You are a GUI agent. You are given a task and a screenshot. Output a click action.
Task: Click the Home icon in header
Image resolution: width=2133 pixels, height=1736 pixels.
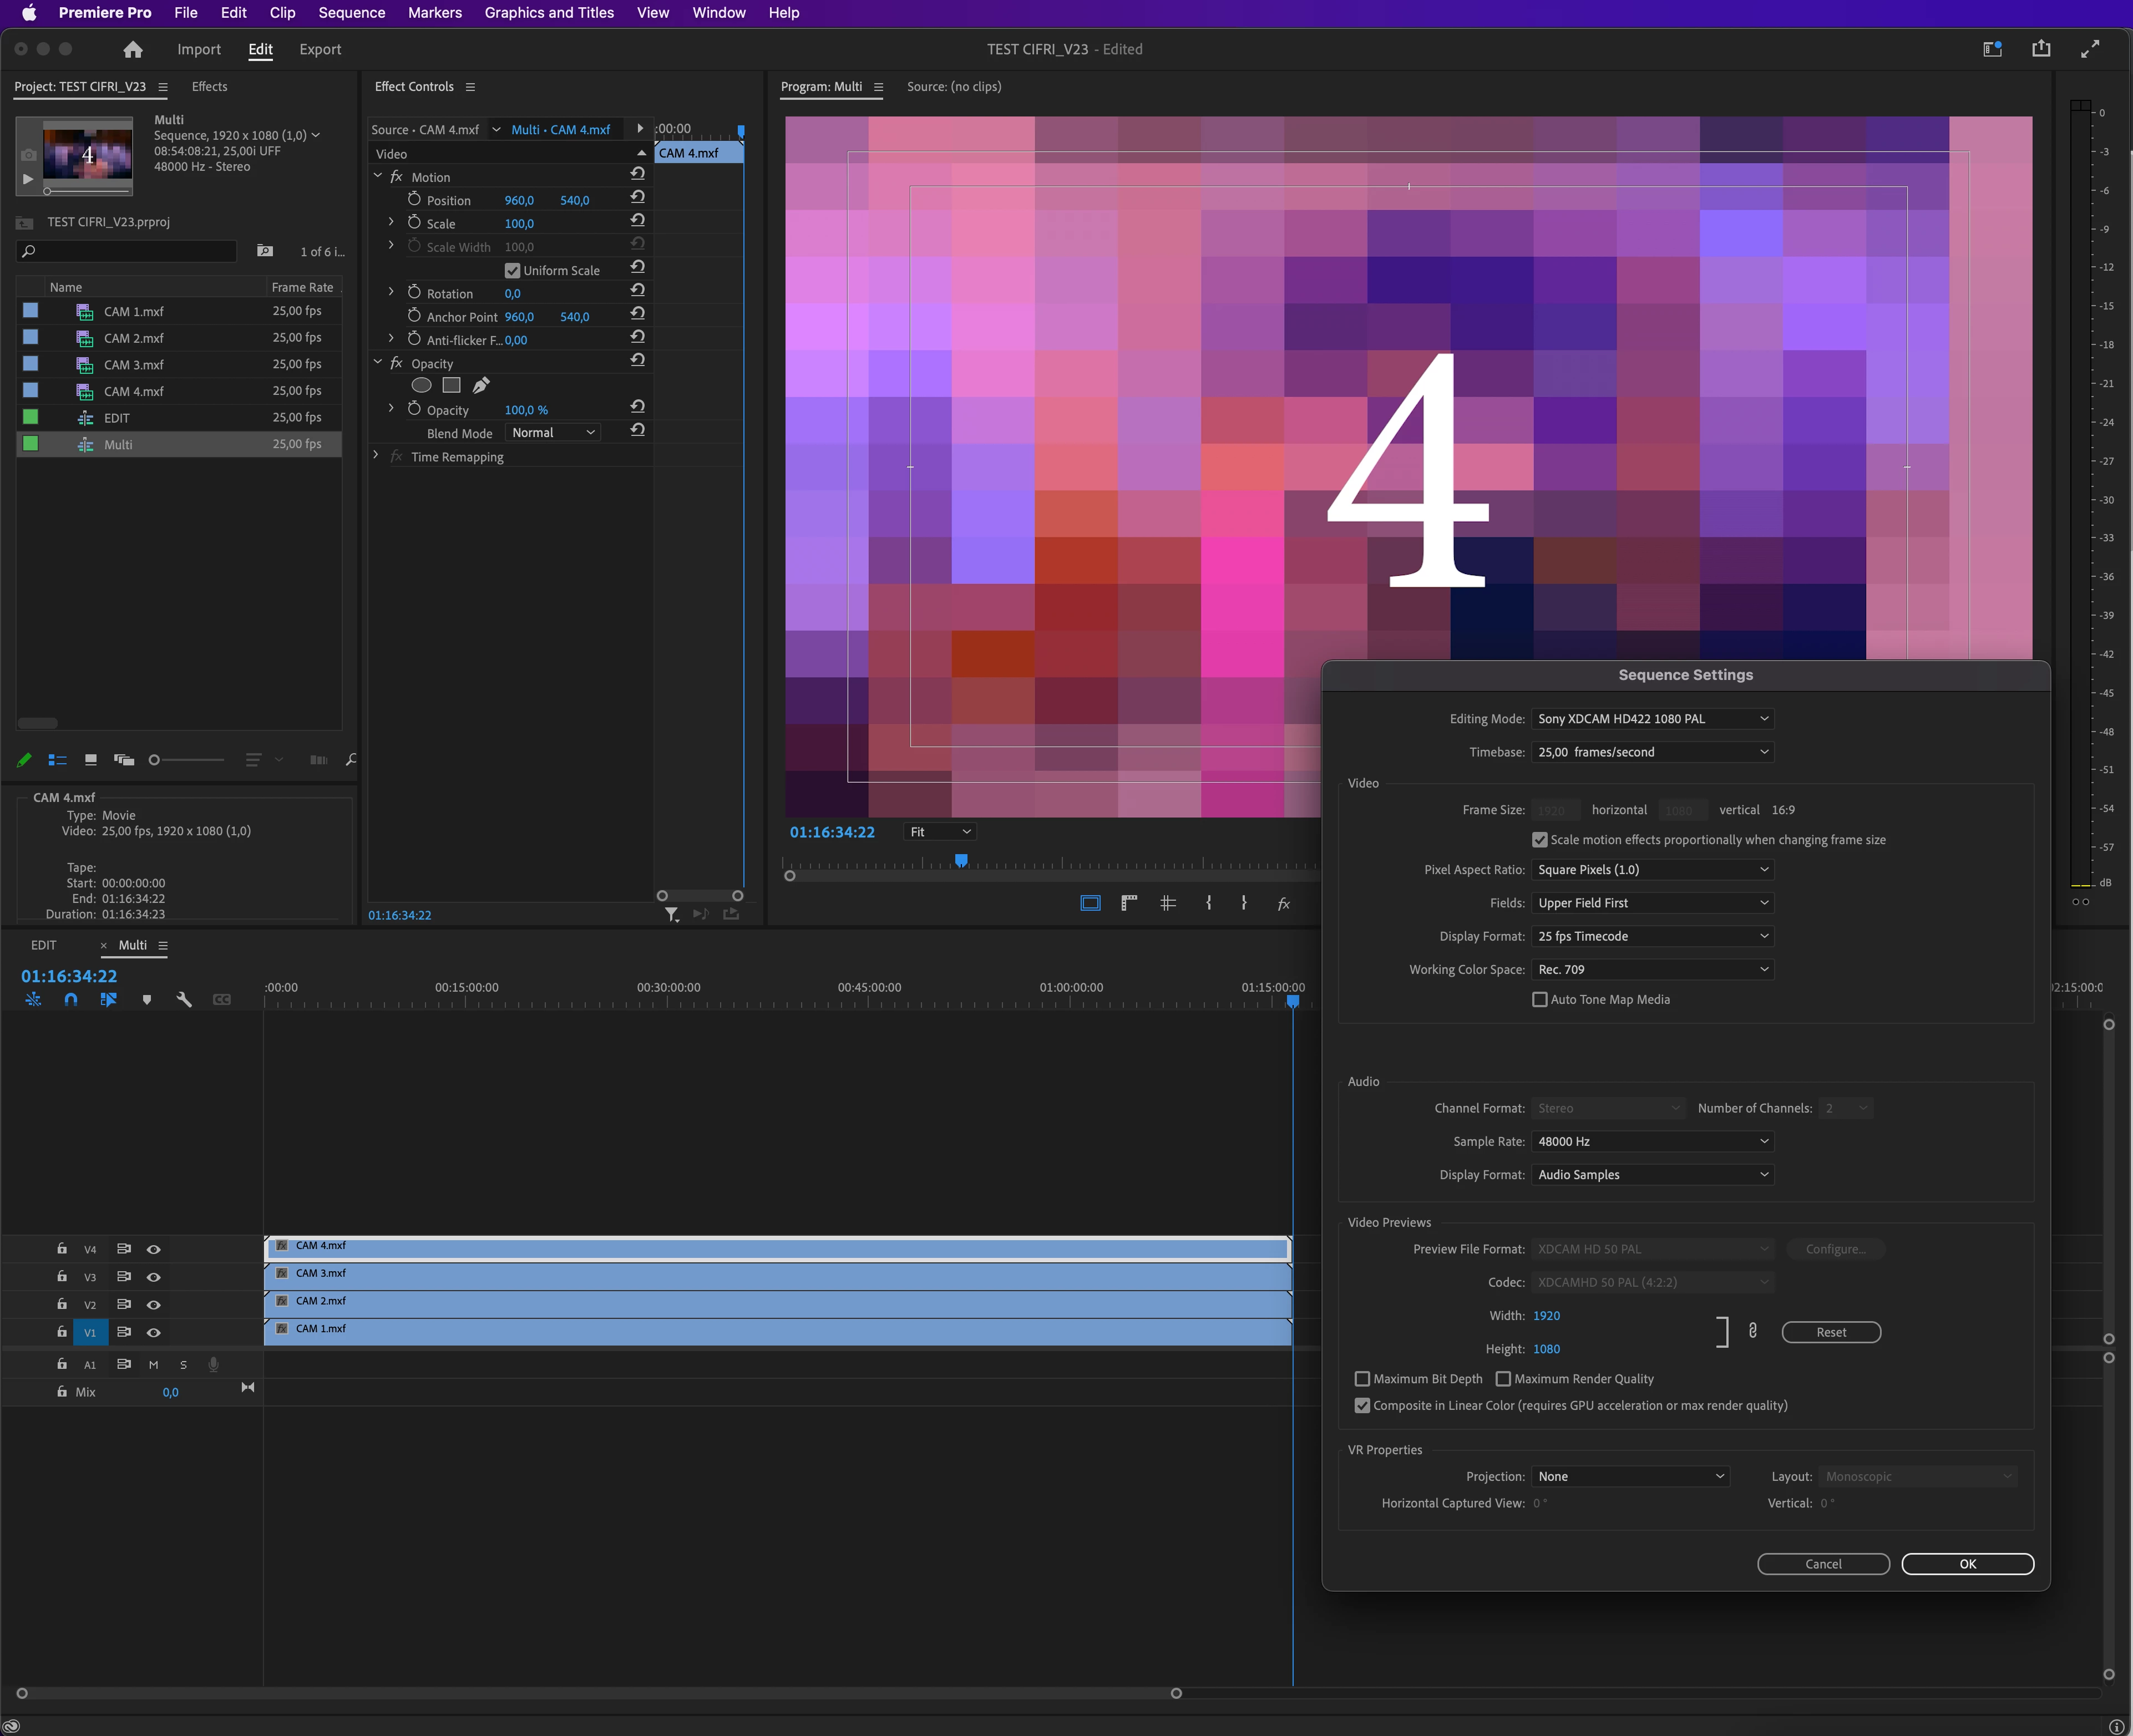click(133, 49)
